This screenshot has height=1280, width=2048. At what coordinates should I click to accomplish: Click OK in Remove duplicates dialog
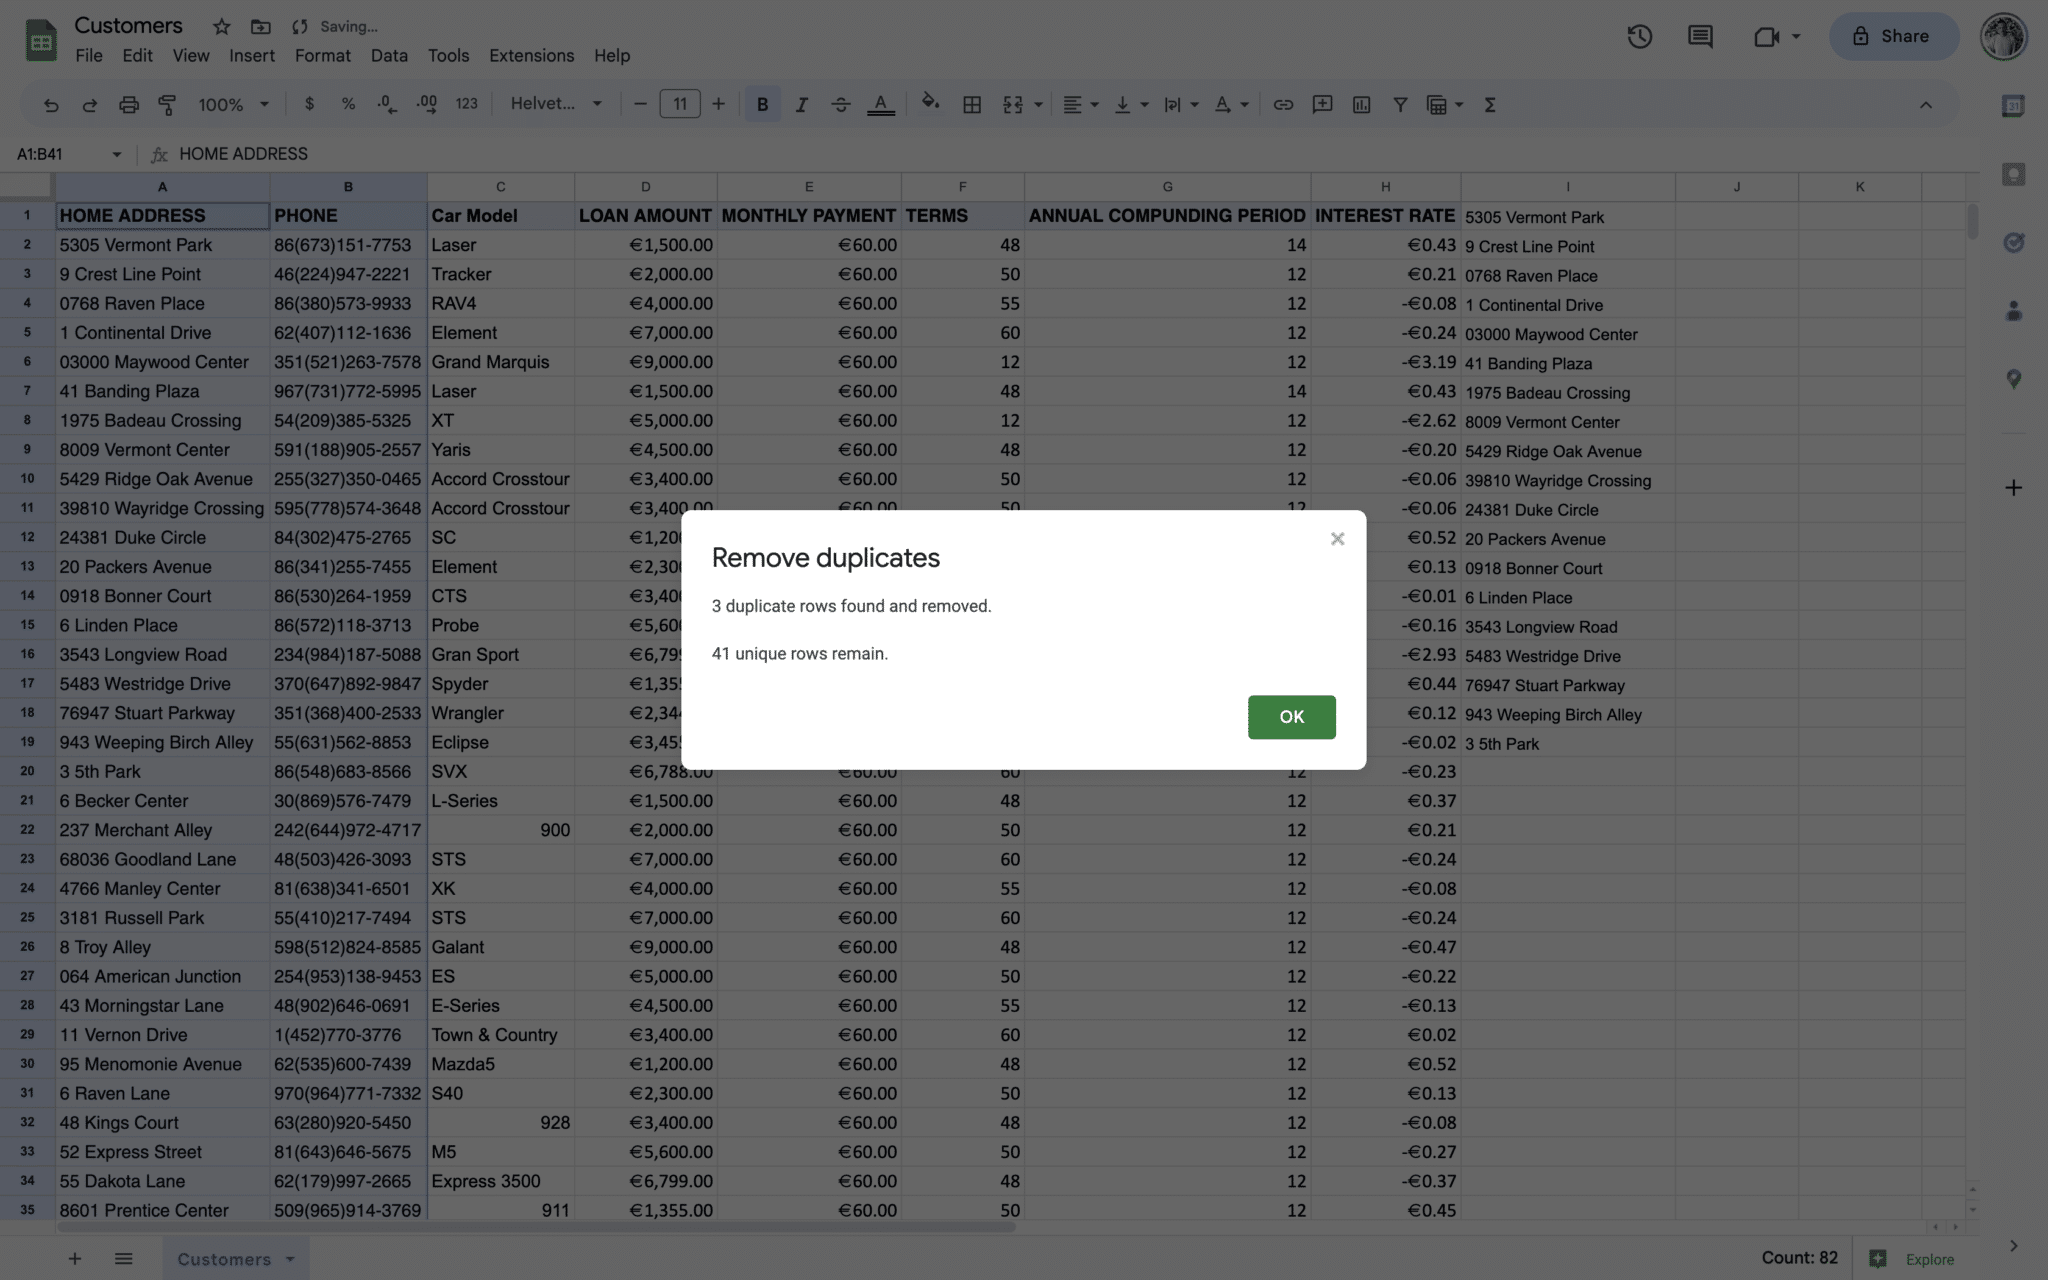[1291, 717]
